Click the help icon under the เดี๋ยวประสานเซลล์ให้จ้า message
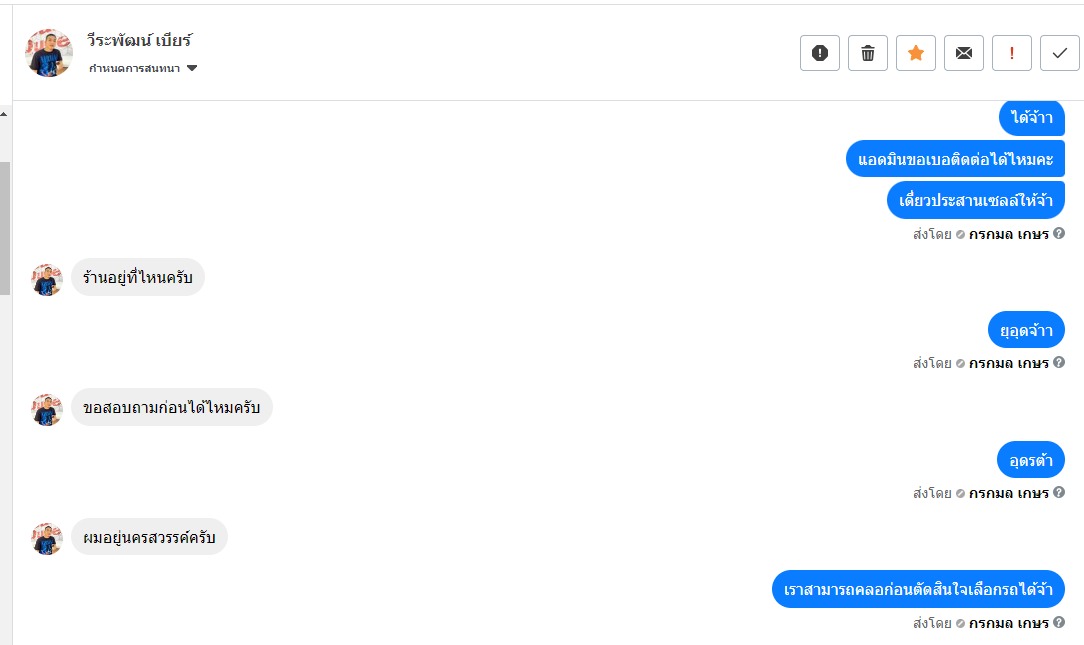Image resolution: width=1084 pixels, height=645 pixels. [x=1059, y=233]
